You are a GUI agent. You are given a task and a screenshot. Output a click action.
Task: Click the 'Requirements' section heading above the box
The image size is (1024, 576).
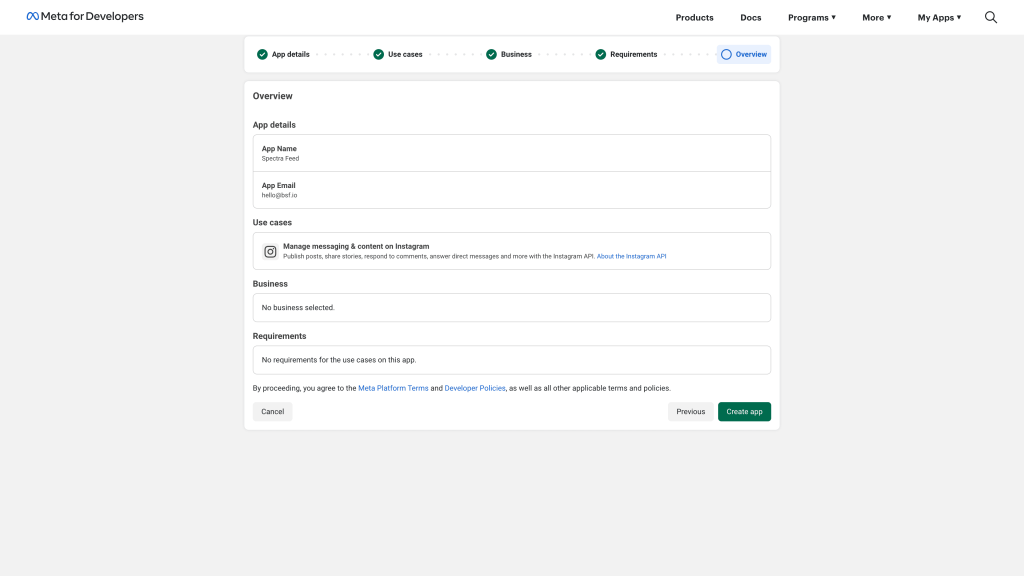(x=280, y=336)
